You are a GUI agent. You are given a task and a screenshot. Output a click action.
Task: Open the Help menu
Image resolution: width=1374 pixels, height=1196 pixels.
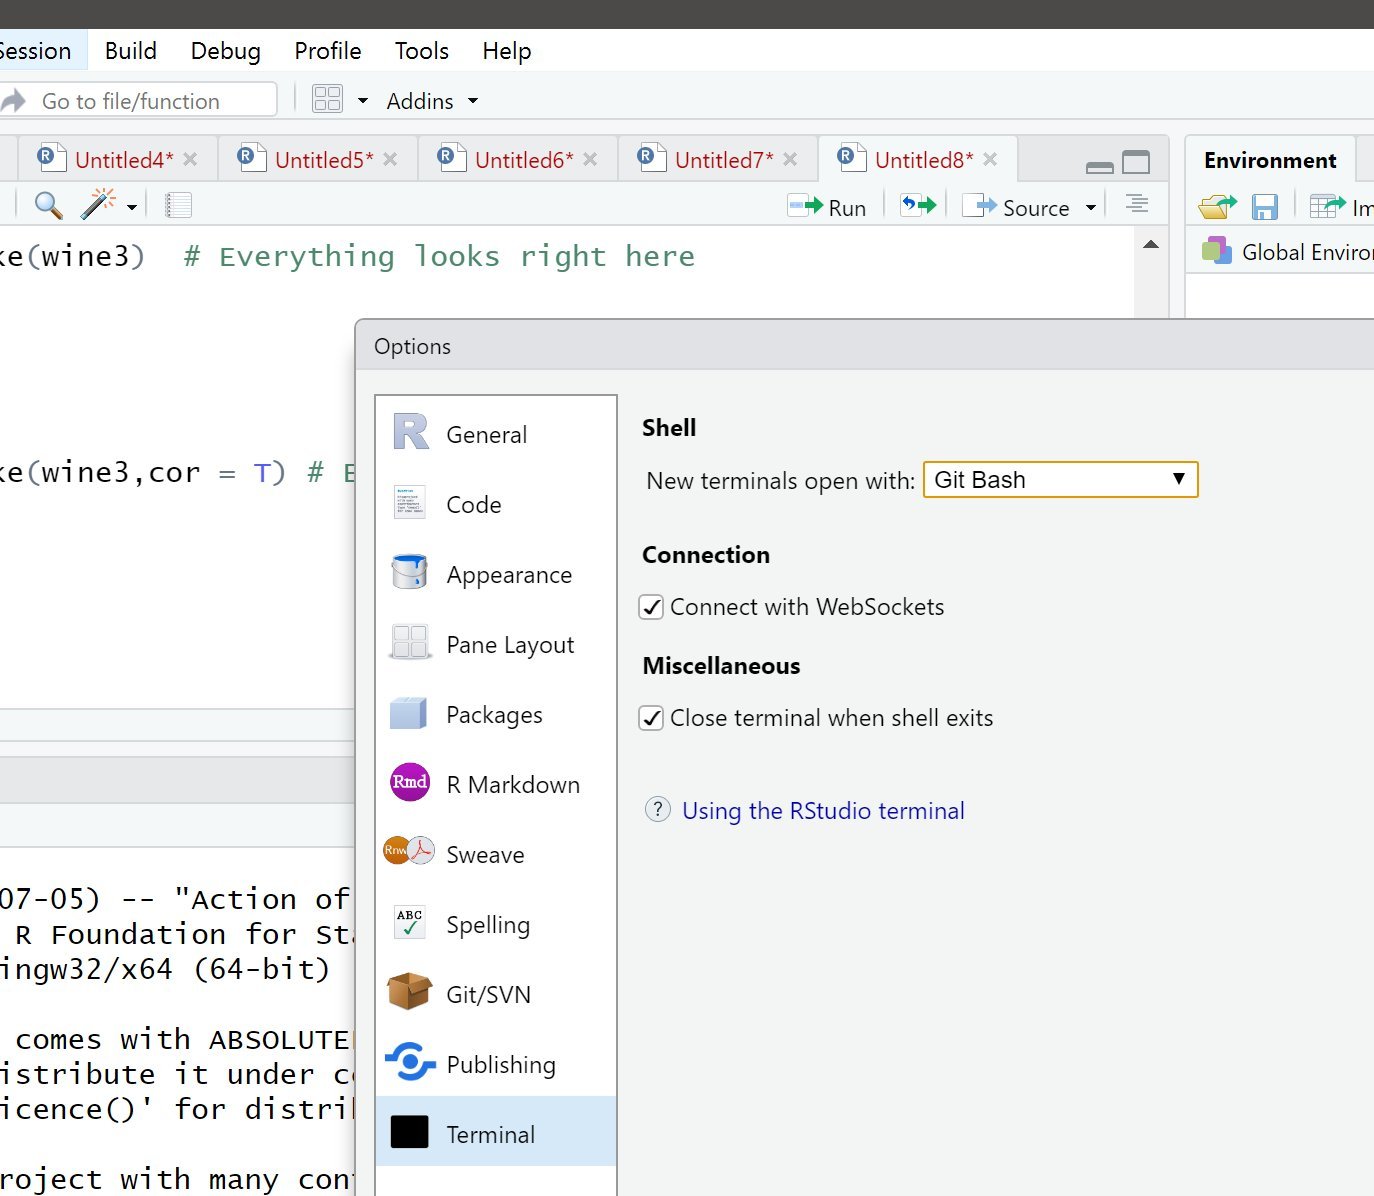(507, 51)
